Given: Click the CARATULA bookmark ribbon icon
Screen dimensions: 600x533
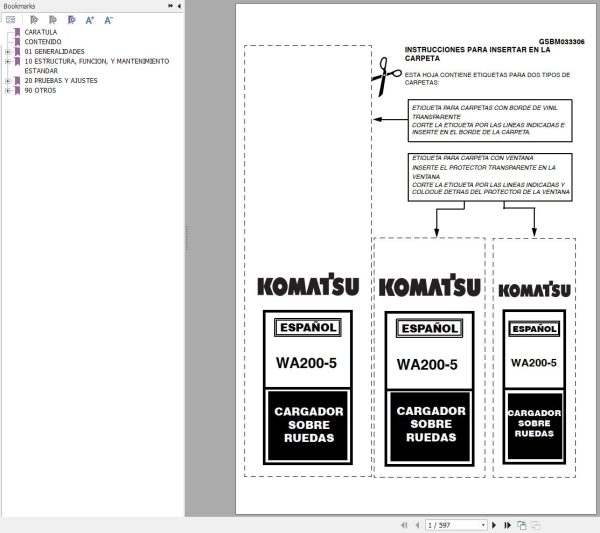Looking at the screenshot, I should click(17, 32).
